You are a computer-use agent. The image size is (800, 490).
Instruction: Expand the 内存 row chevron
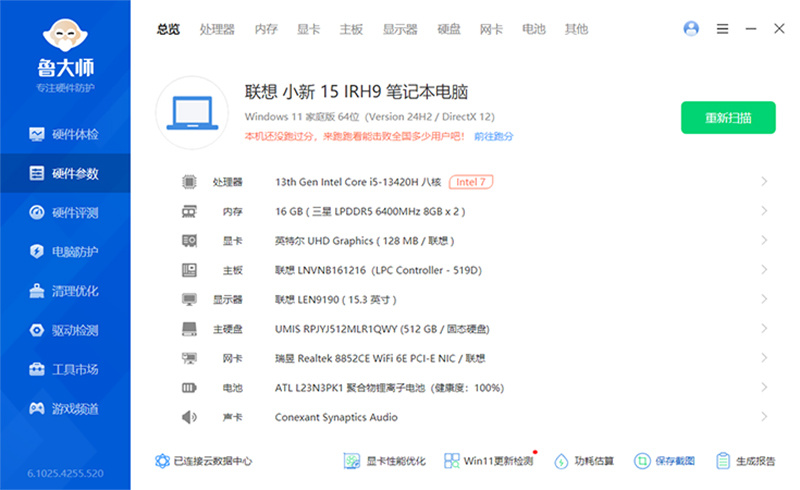[764, 211]
